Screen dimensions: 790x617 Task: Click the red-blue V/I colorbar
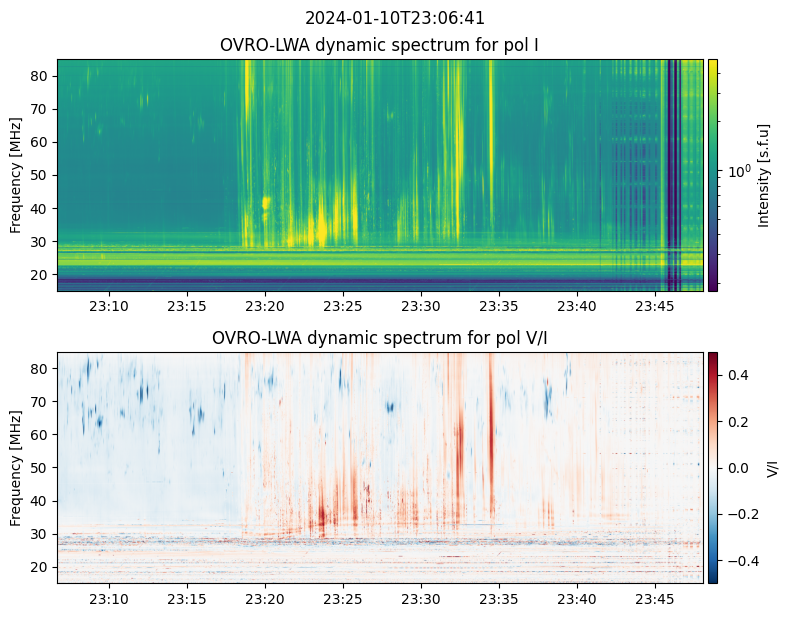[x=713, y=467]
